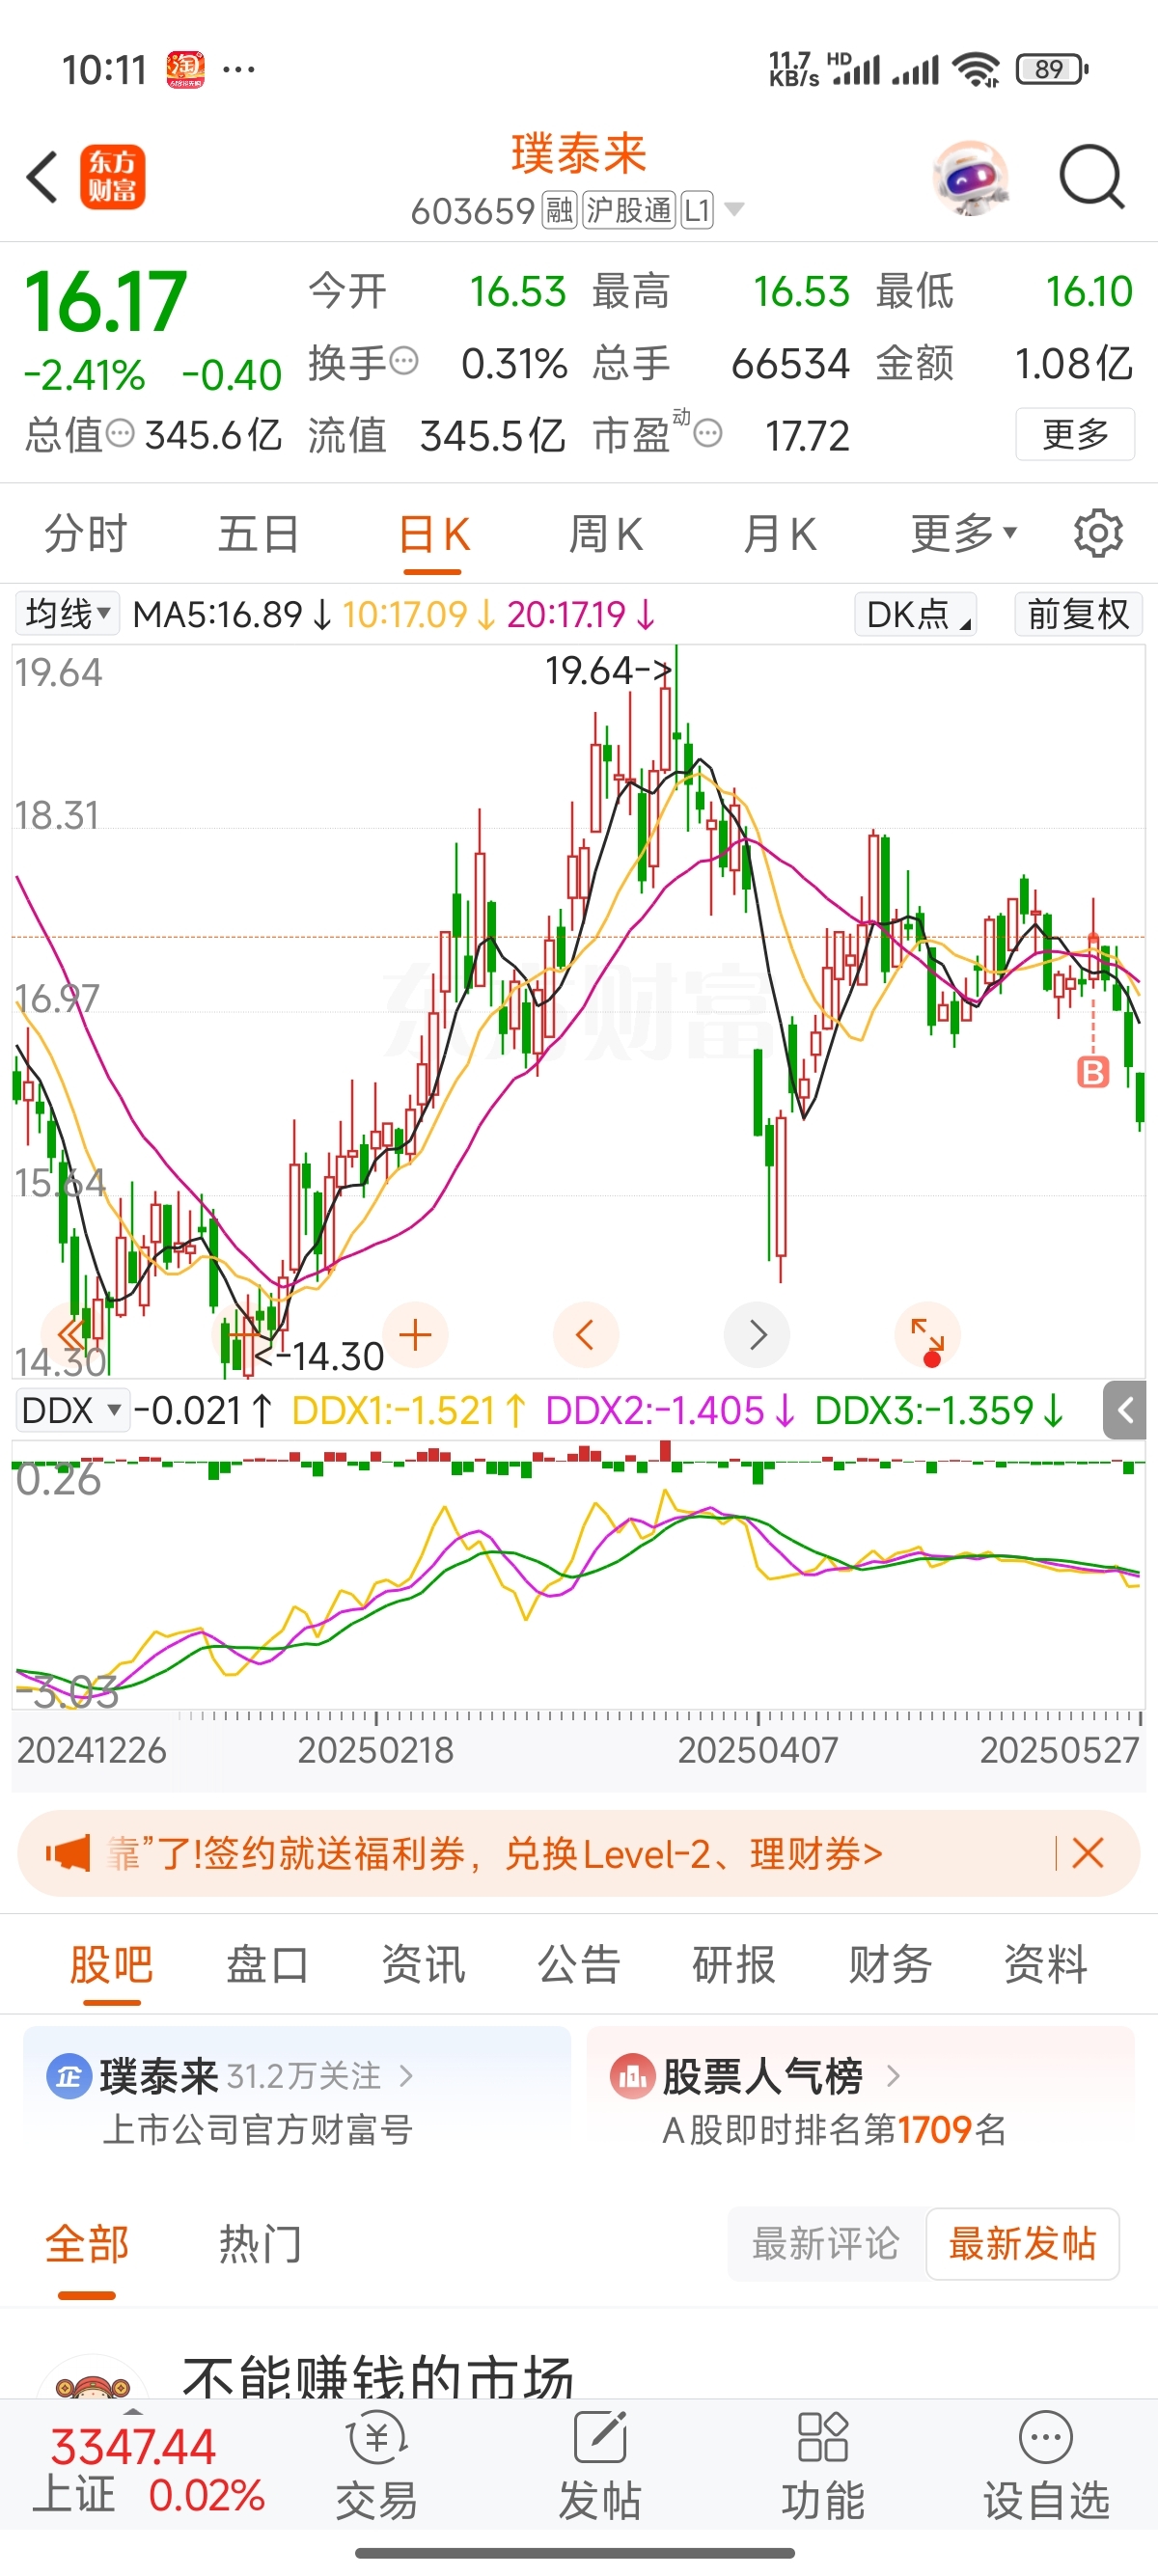This screenshot has width=1158, height=2576.
Task: Tap L1 level badge
Action: (697, 210)
